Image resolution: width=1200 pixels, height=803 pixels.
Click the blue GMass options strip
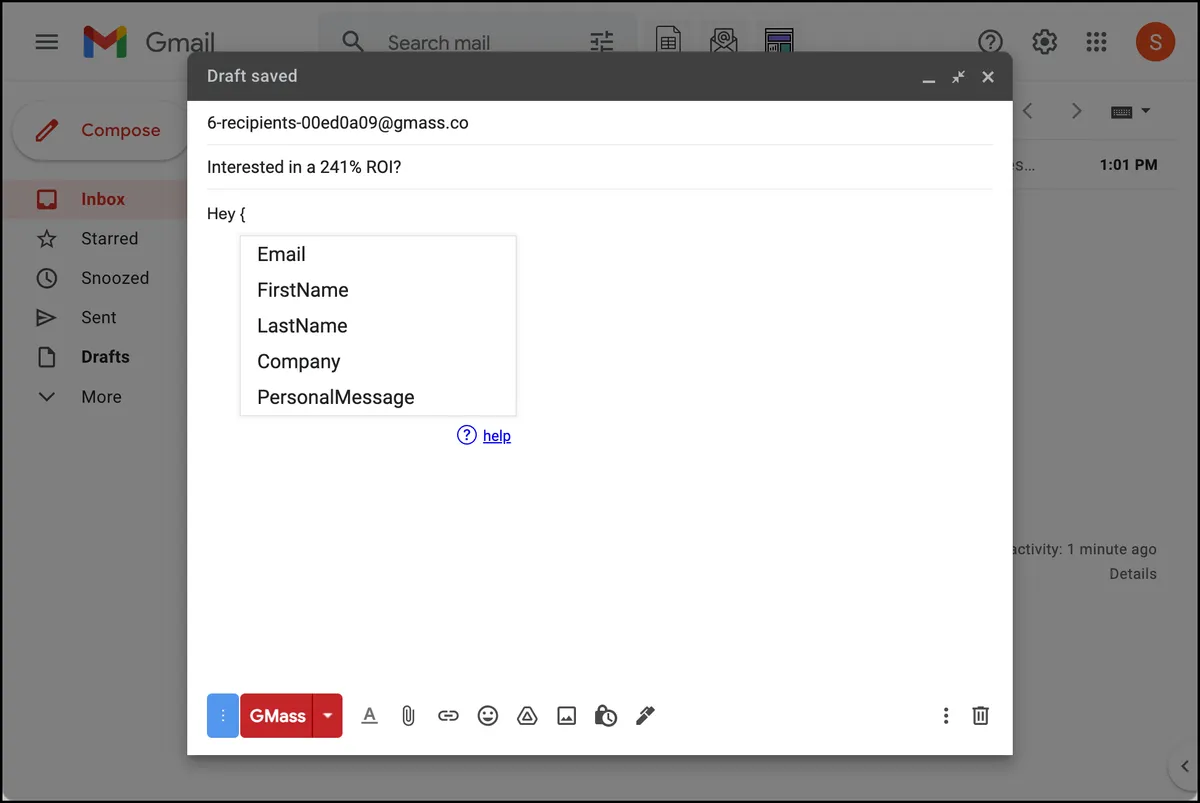point(222,716)
